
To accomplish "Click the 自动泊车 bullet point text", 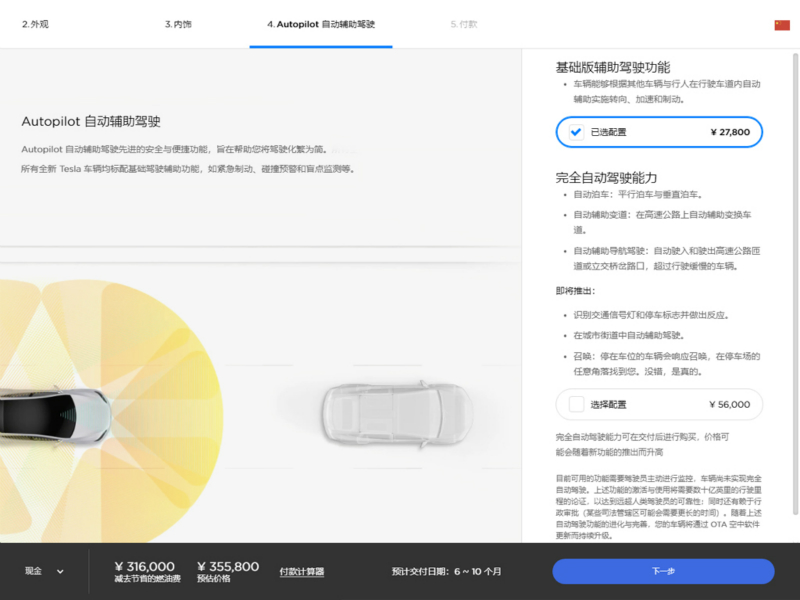I will pyautogui.click(x=638, y=194).
